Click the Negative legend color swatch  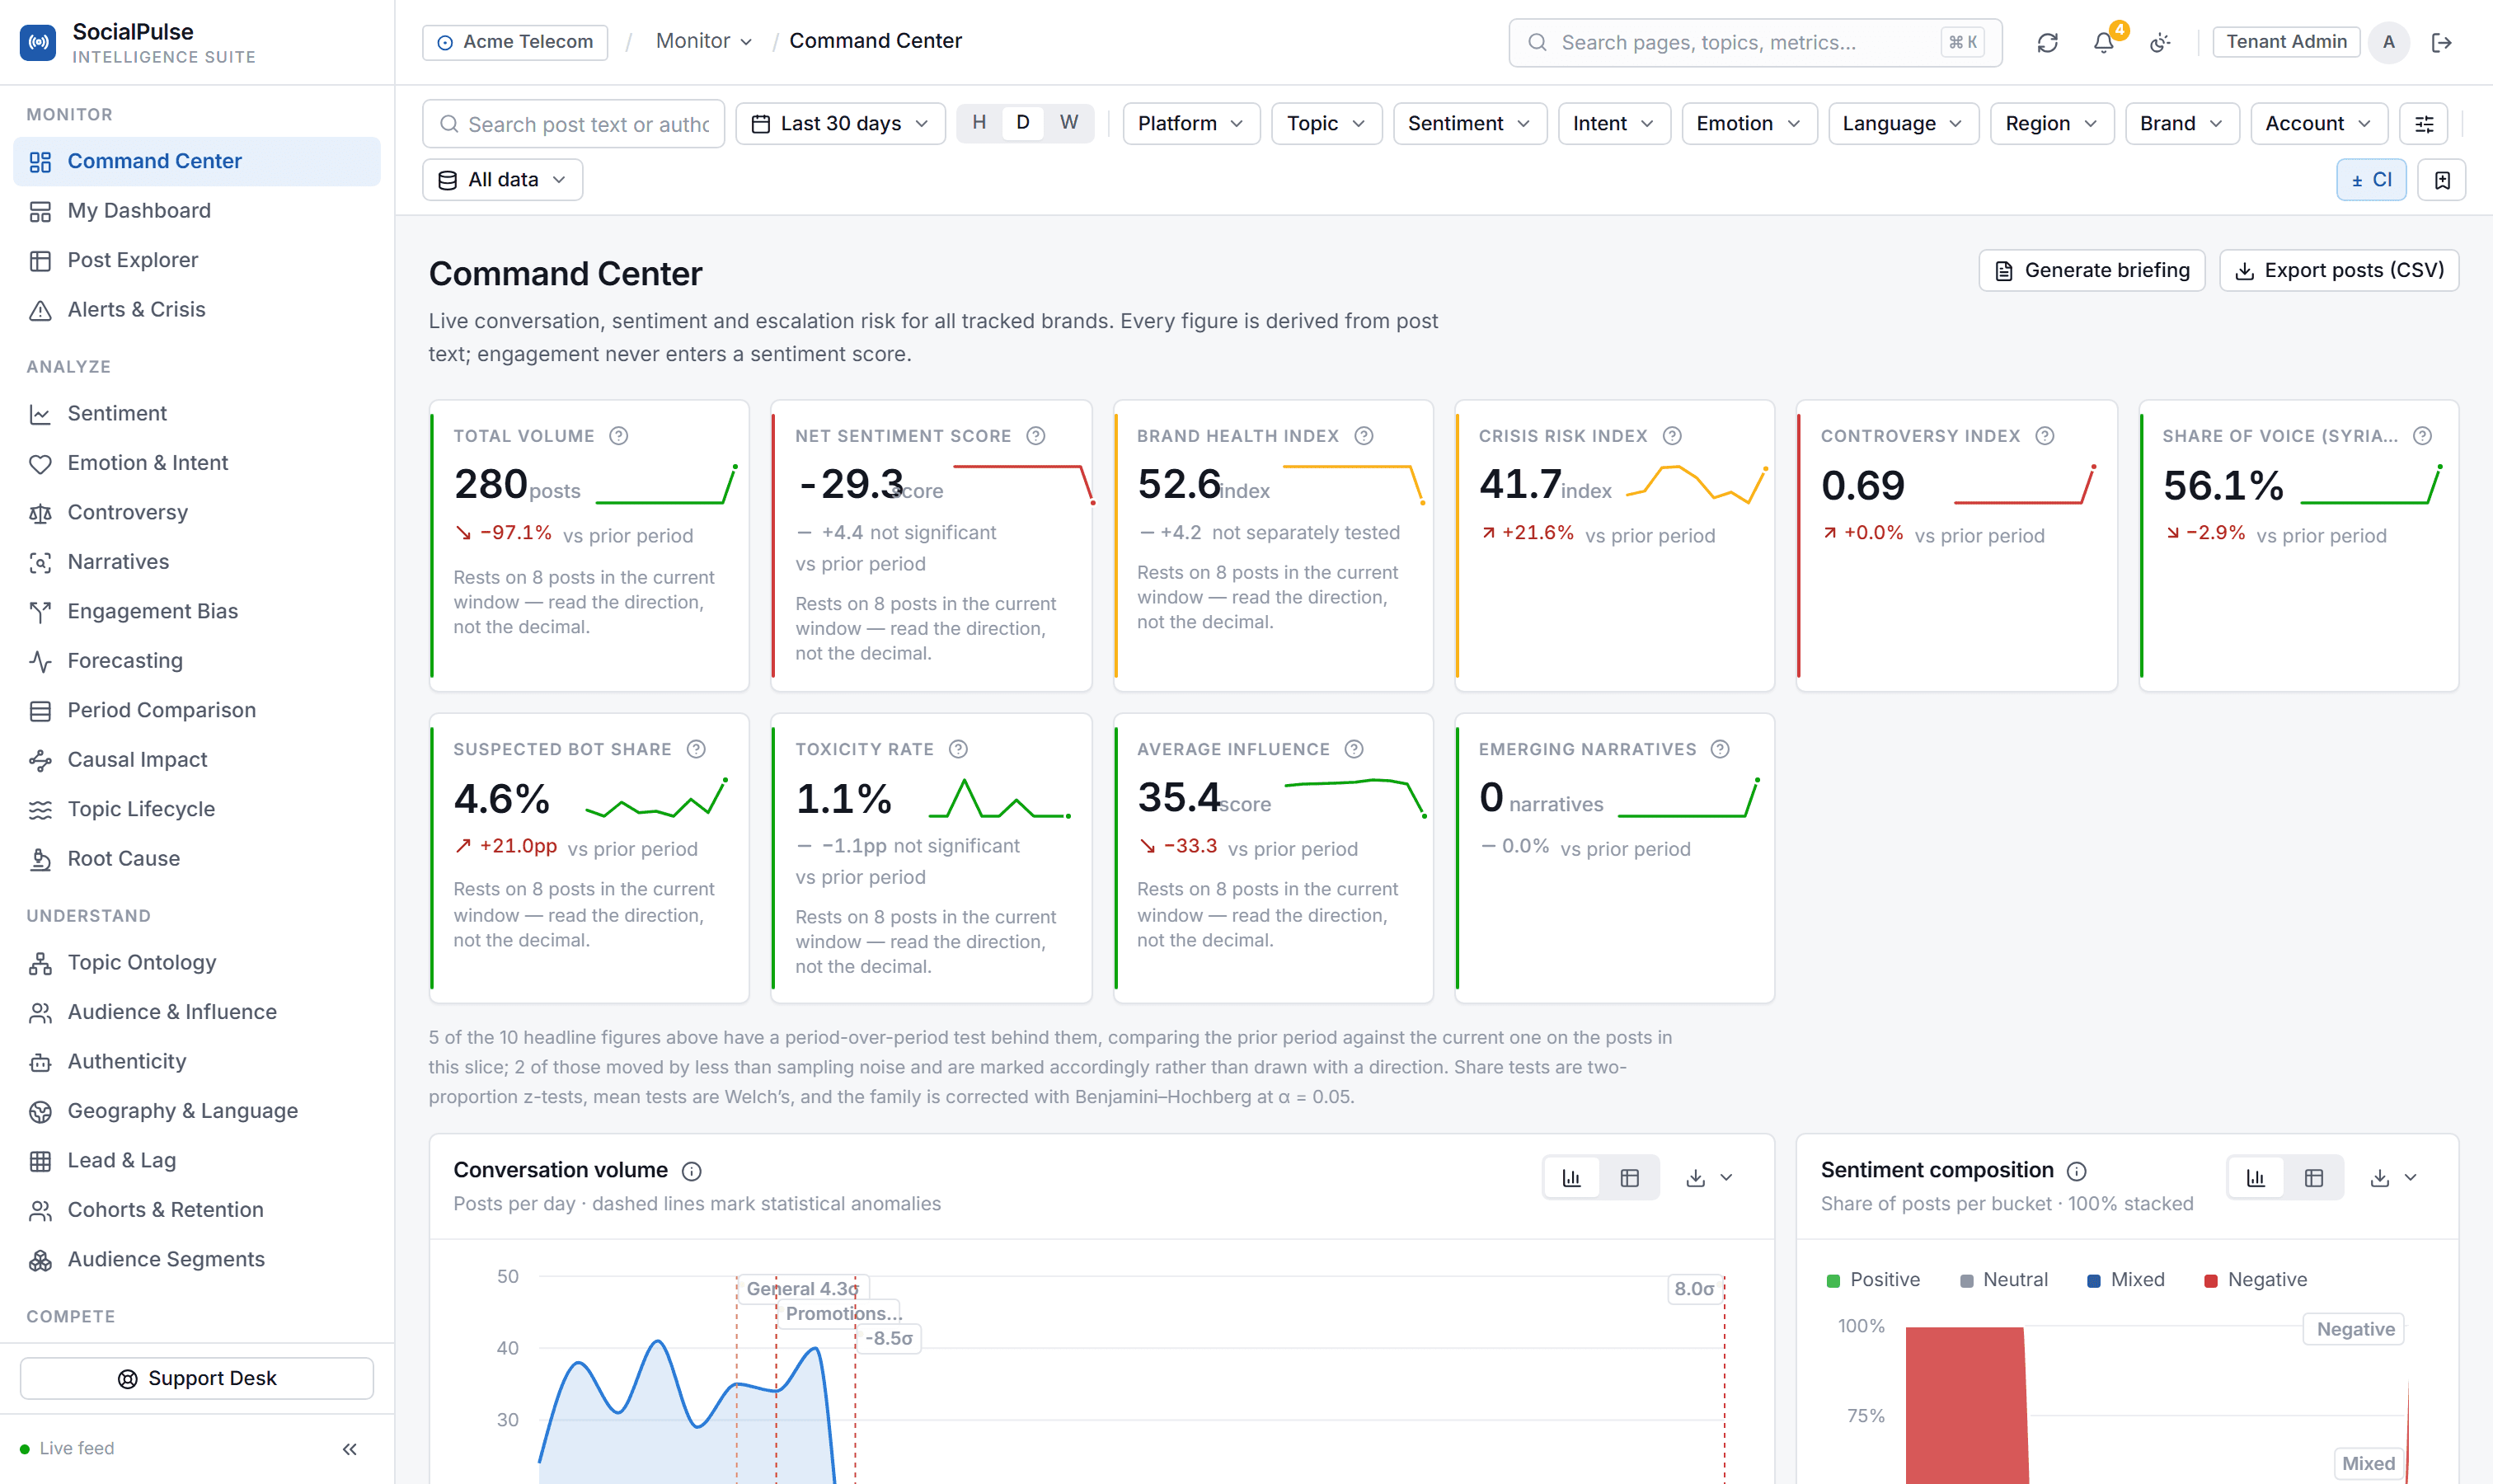click(2210, 1281)
